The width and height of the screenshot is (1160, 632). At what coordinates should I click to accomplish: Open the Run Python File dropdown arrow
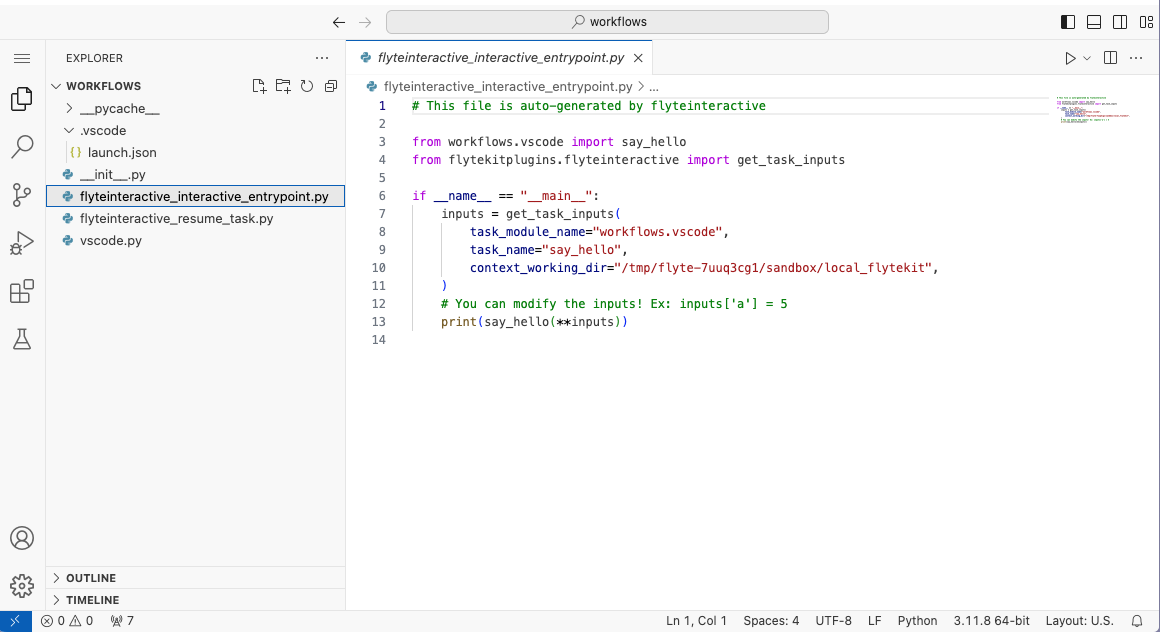pos(1087,58)
